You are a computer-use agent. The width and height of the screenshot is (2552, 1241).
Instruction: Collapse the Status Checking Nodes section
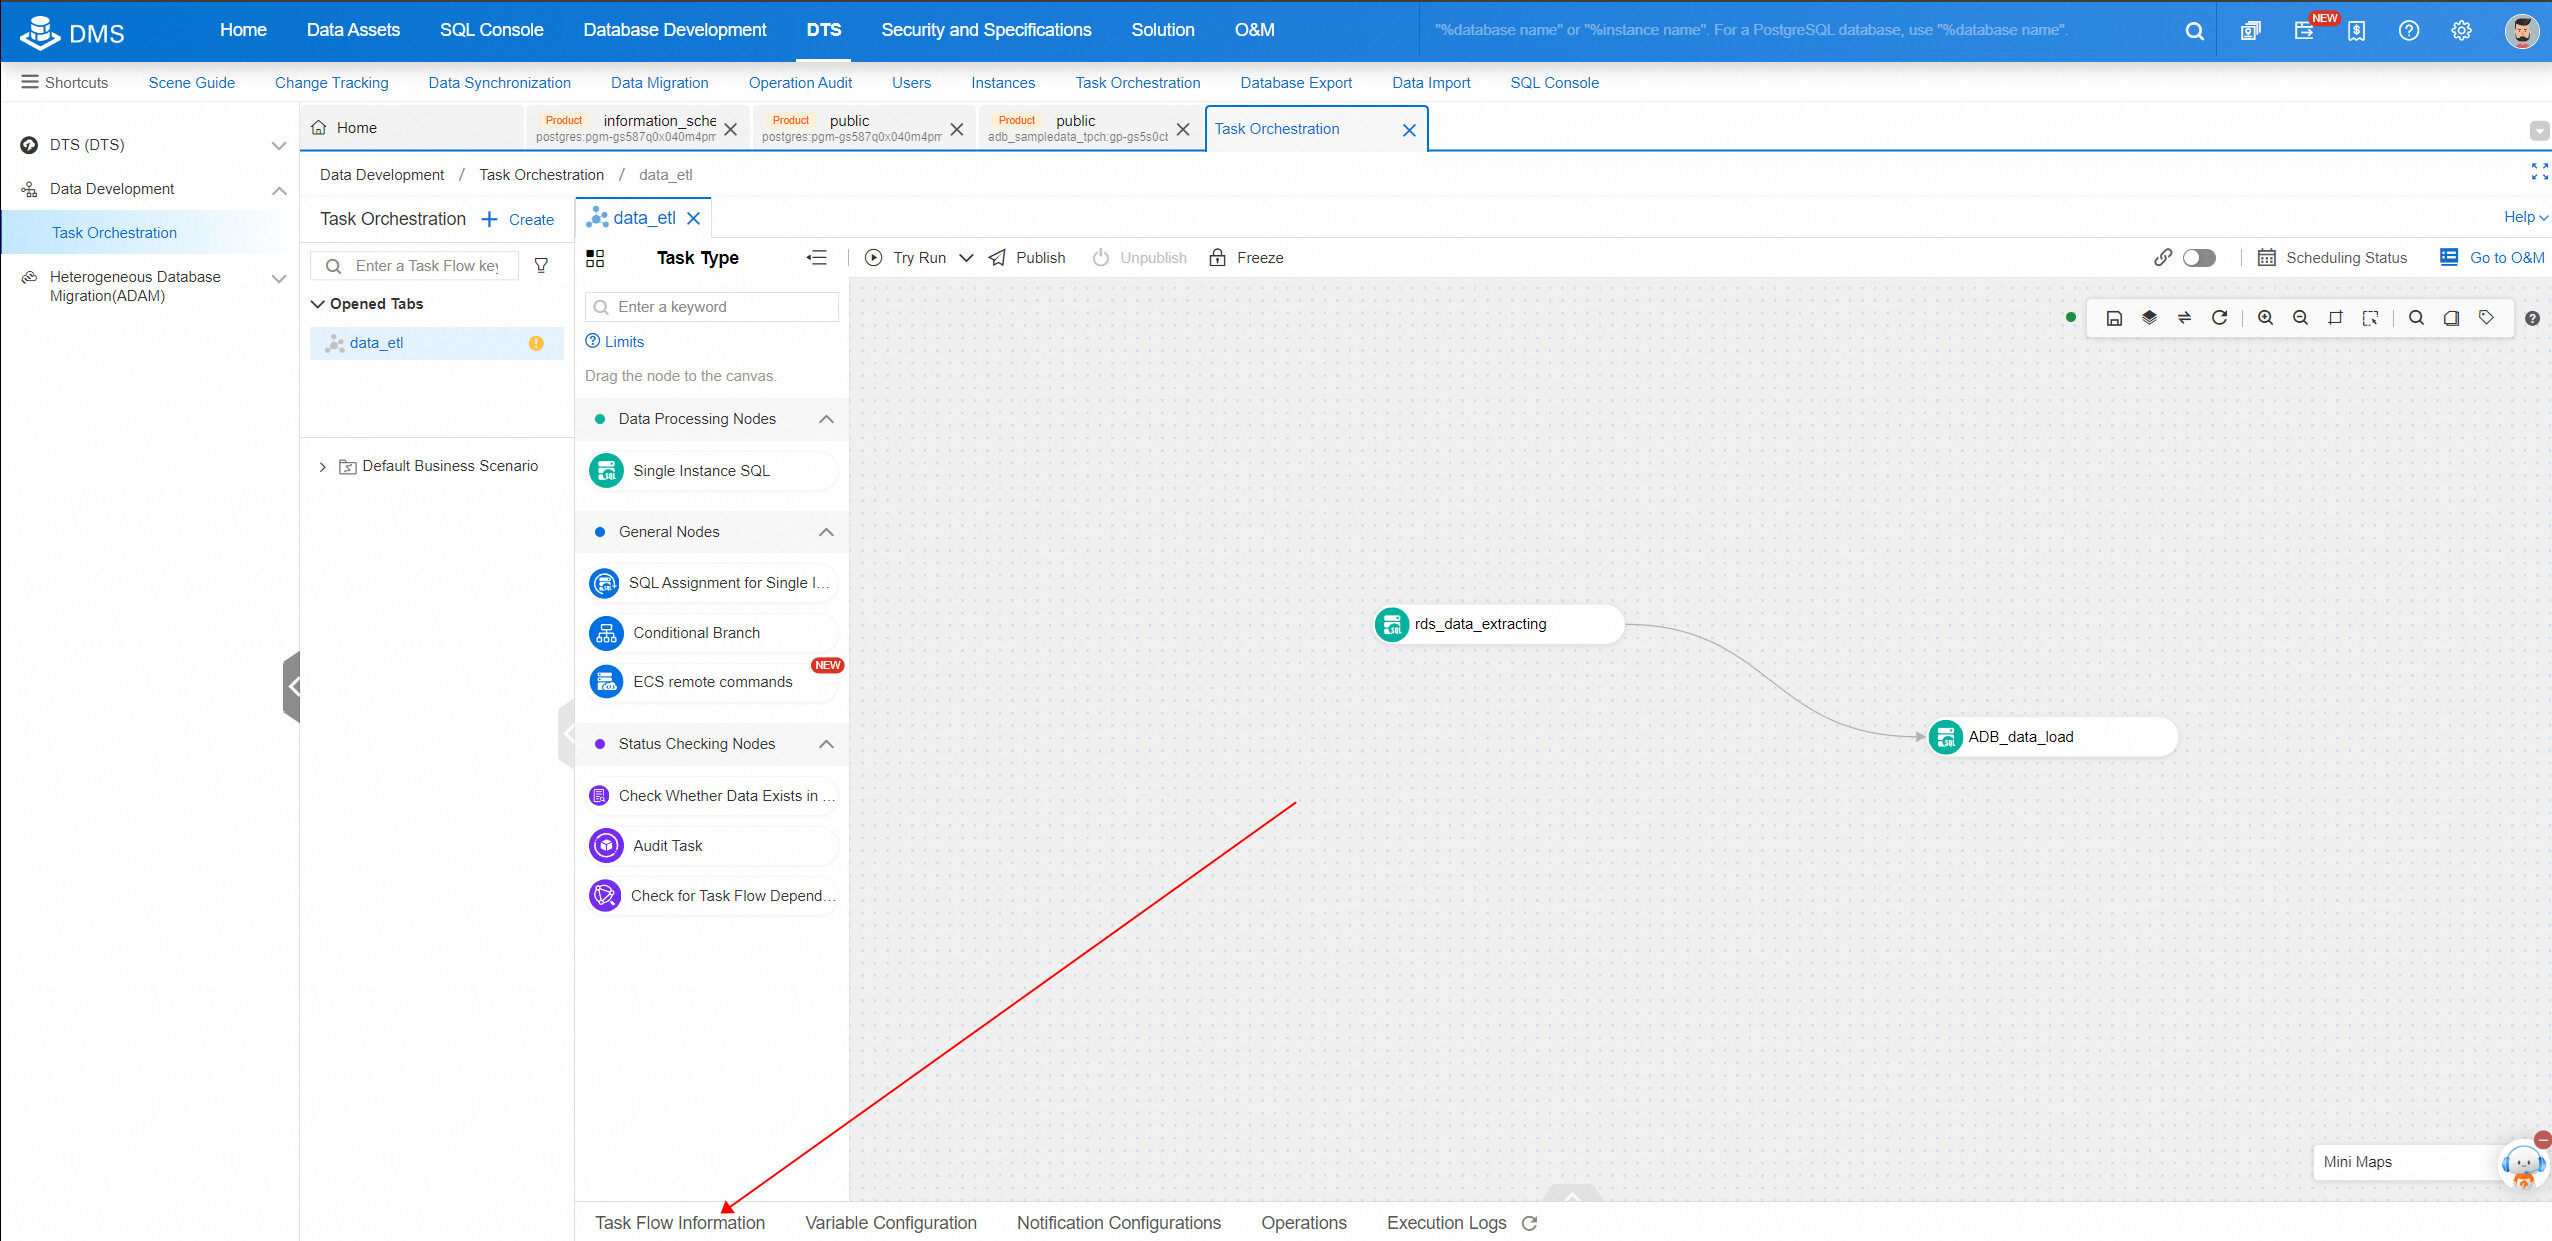point(826,744)
